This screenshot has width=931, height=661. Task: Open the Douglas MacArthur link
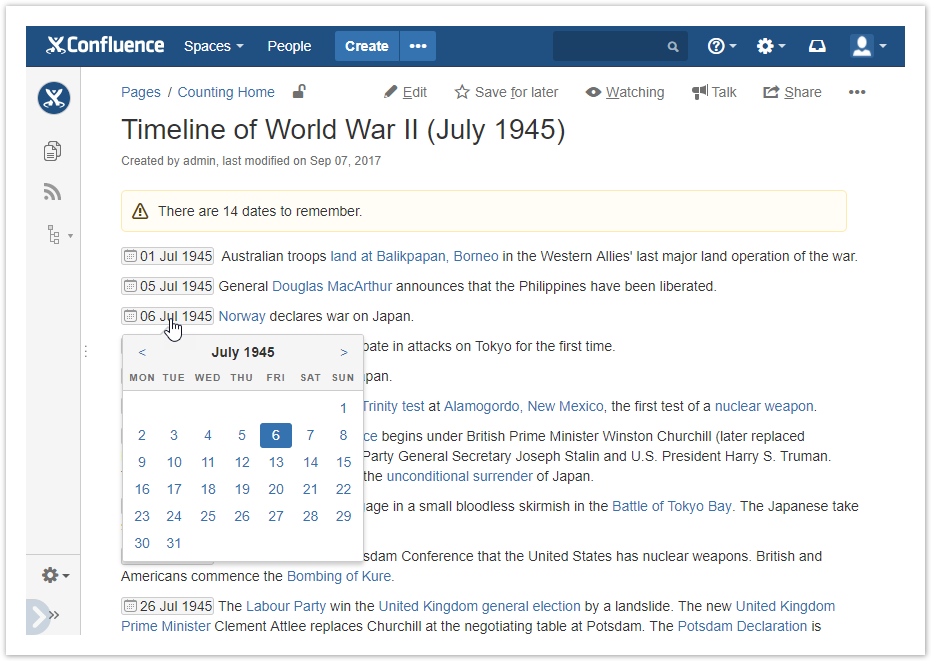tap(332, 286)
